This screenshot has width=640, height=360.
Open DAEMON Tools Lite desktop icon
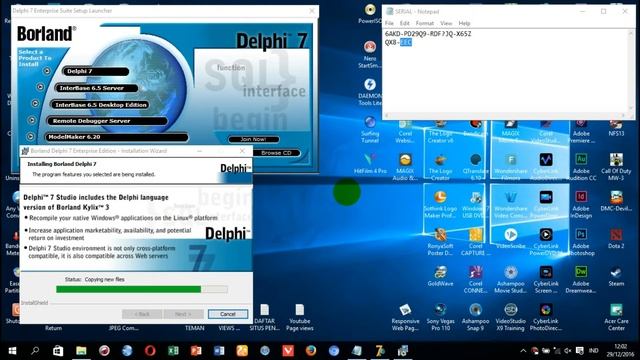click(x=370, y=91)
